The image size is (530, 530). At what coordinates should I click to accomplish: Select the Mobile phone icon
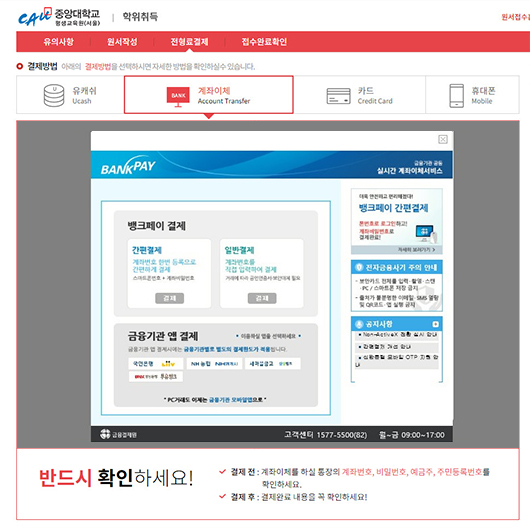456,96
